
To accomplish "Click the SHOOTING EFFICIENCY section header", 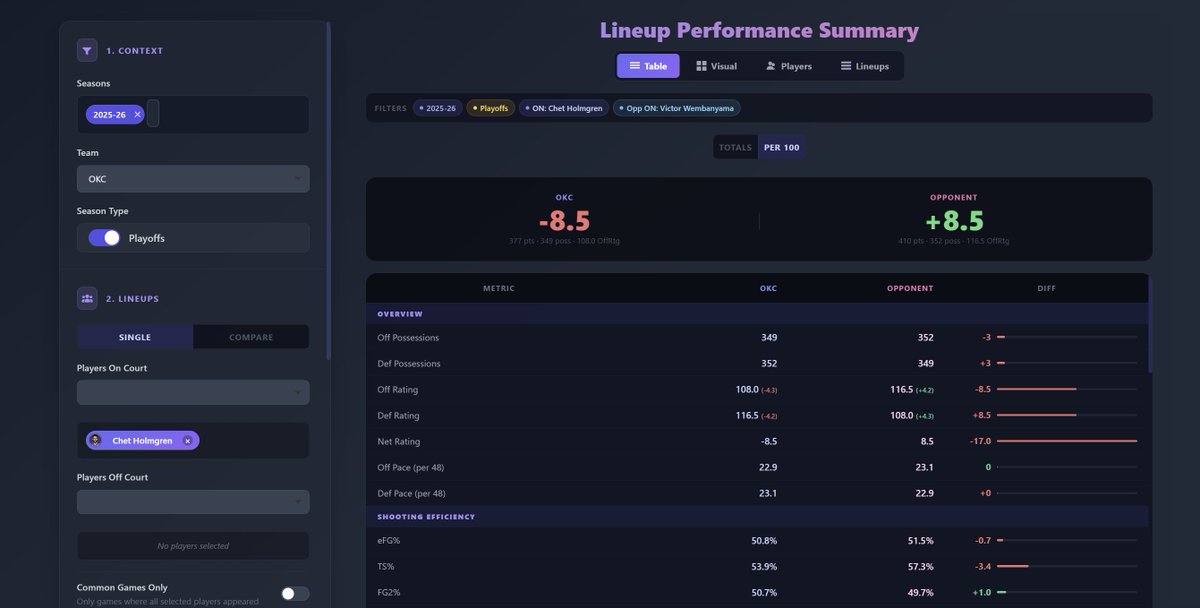I will click(x=757, y=517).
